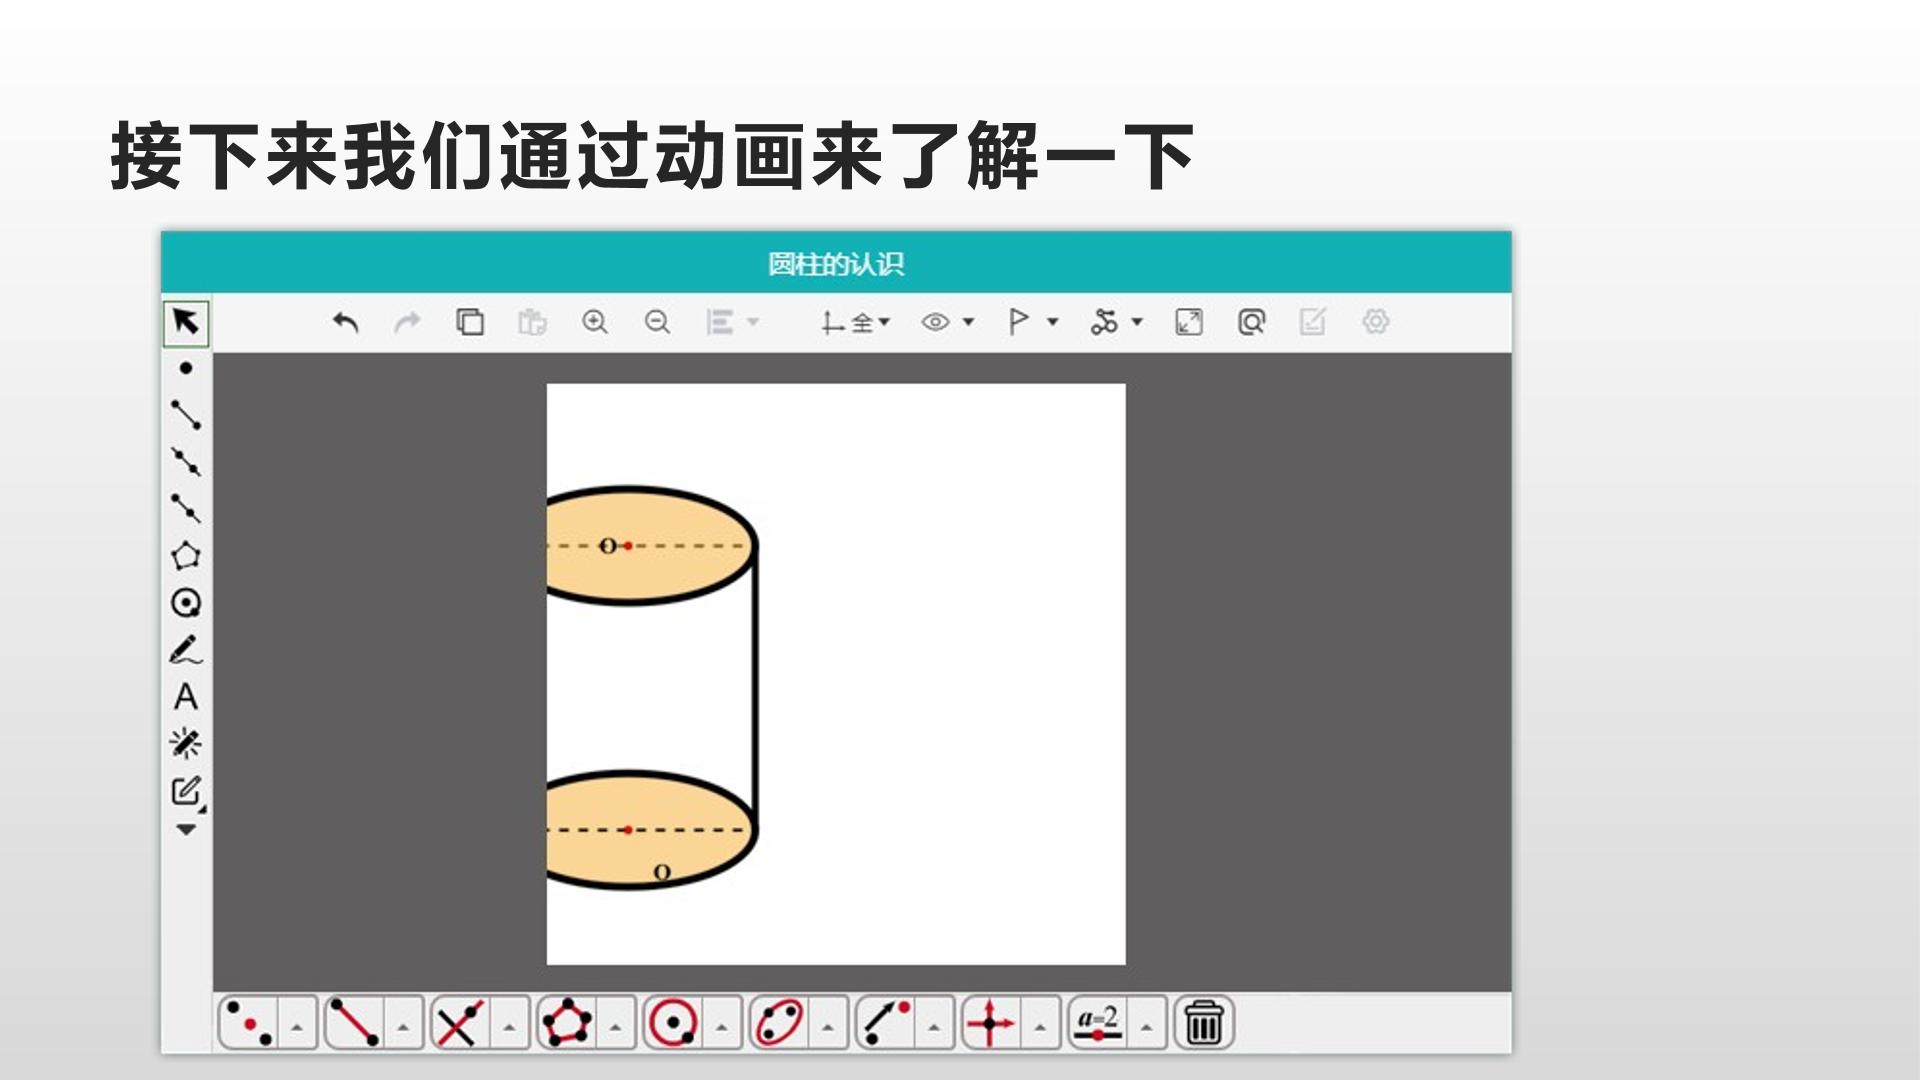Screen dimensions: 1920x1080
Task: Click the red center point on top ellipse
Action: point(628,546)
